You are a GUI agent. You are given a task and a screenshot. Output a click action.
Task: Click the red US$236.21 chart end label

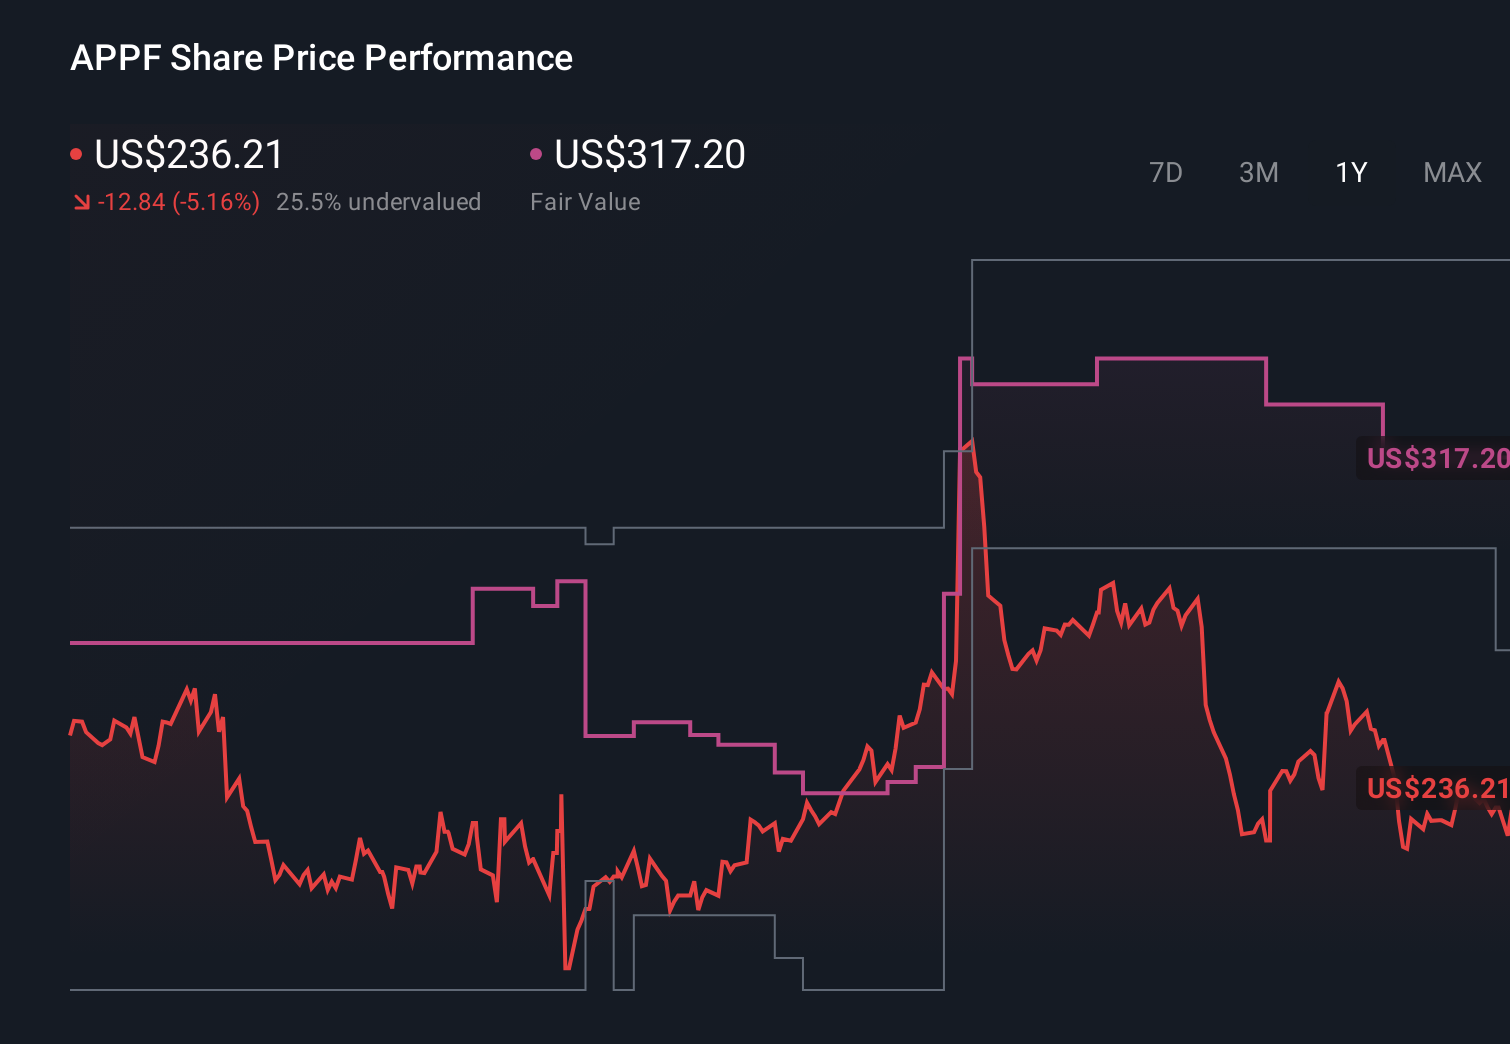pos(1435,788)
